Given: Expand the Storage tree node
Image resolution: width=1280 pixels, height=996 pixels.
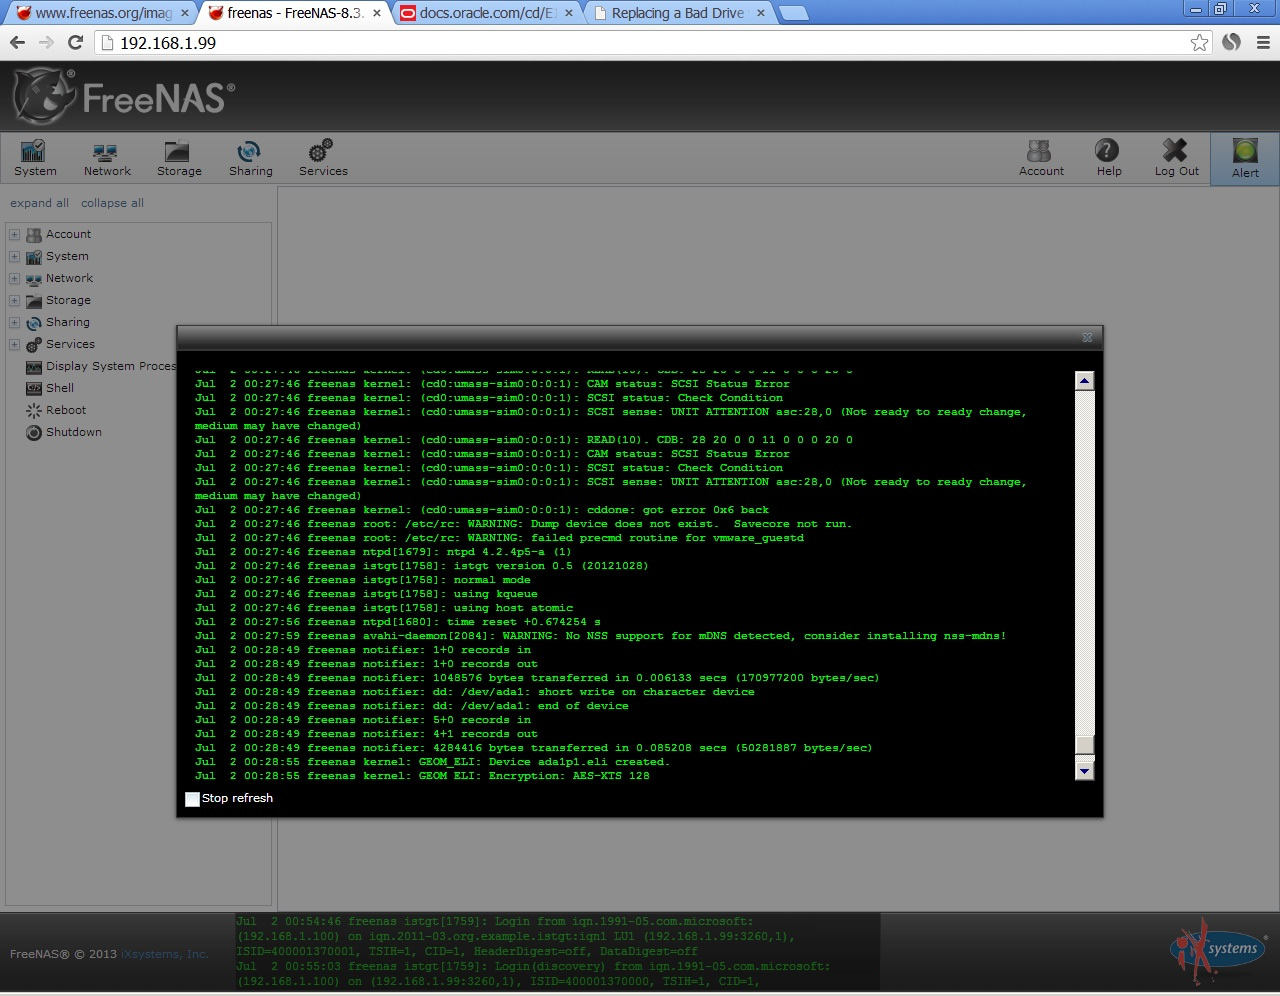Looking at the screenshot, I should tap(14, 301).
